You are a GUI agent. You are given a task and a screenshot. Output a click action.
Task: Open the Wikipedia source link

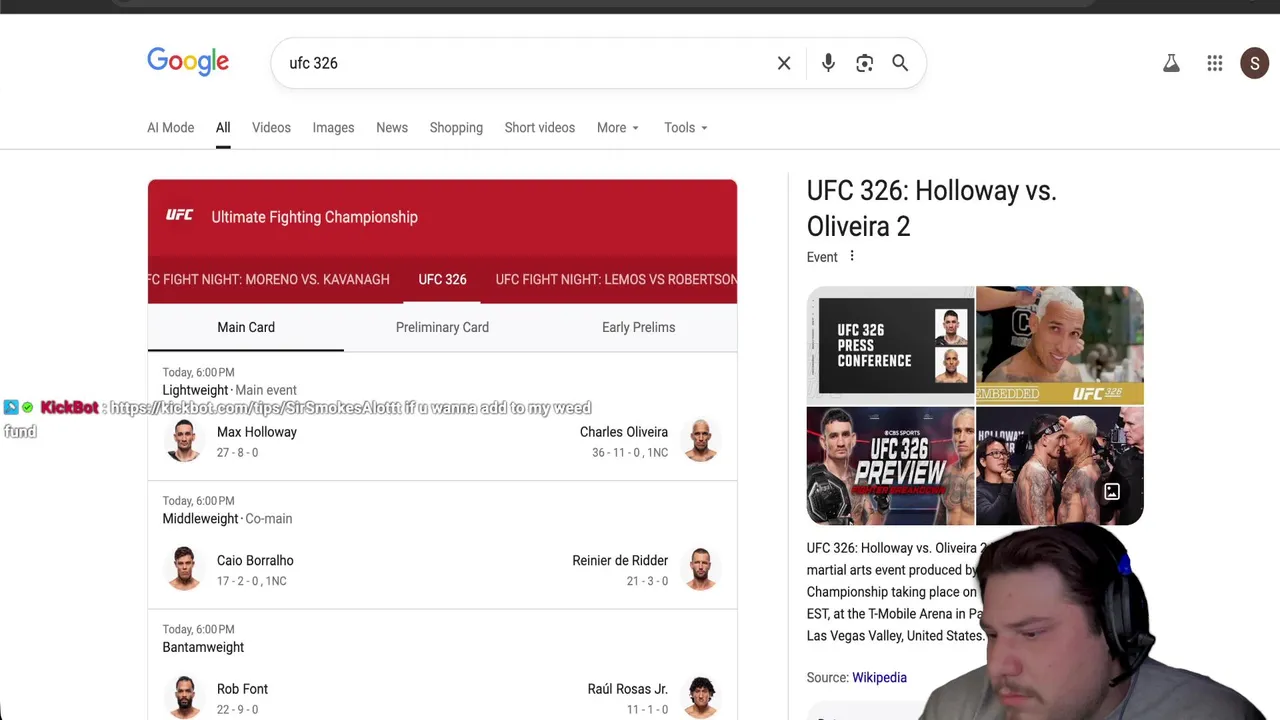[879, 677]
